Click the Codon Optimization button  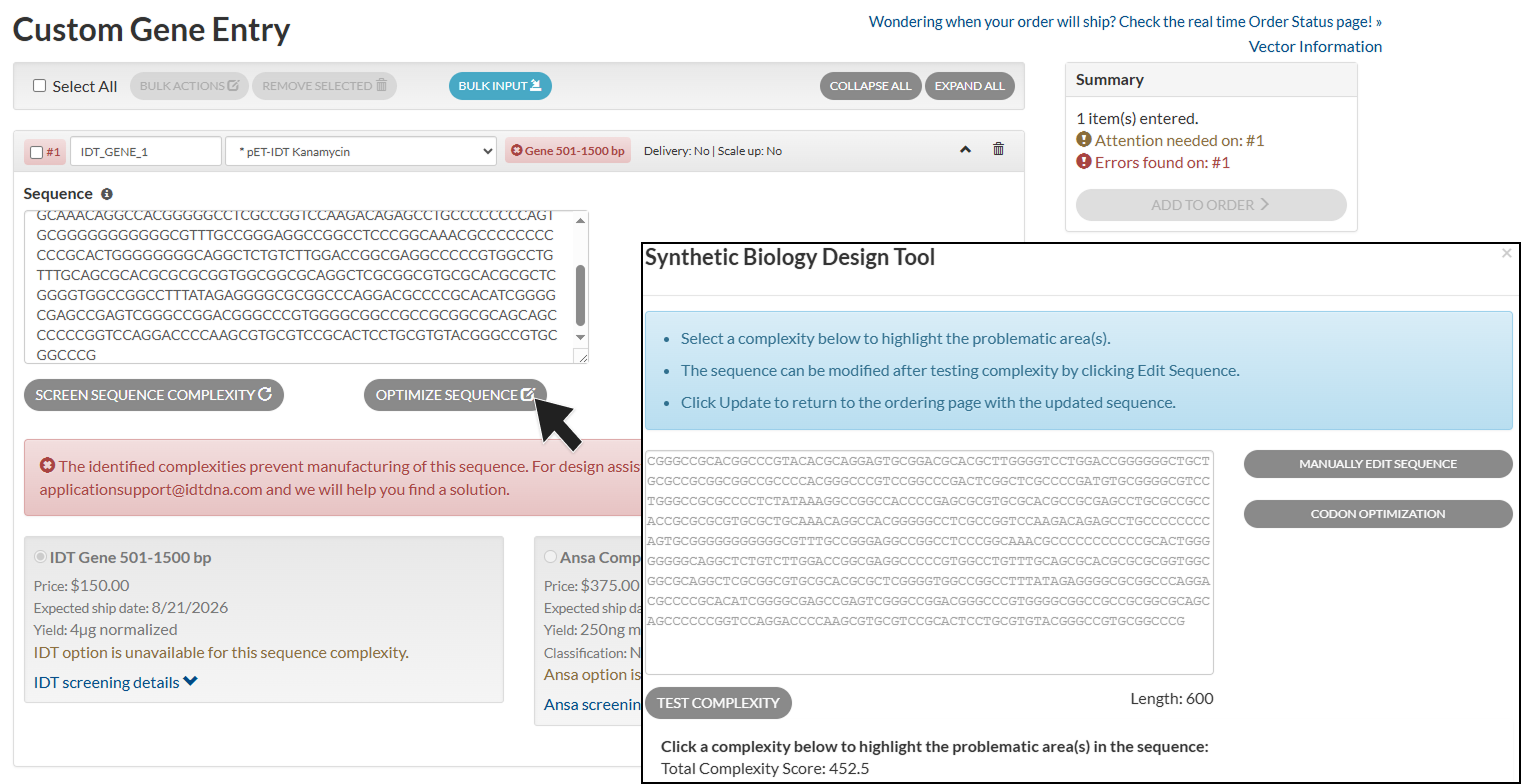tap(1378, 514)
